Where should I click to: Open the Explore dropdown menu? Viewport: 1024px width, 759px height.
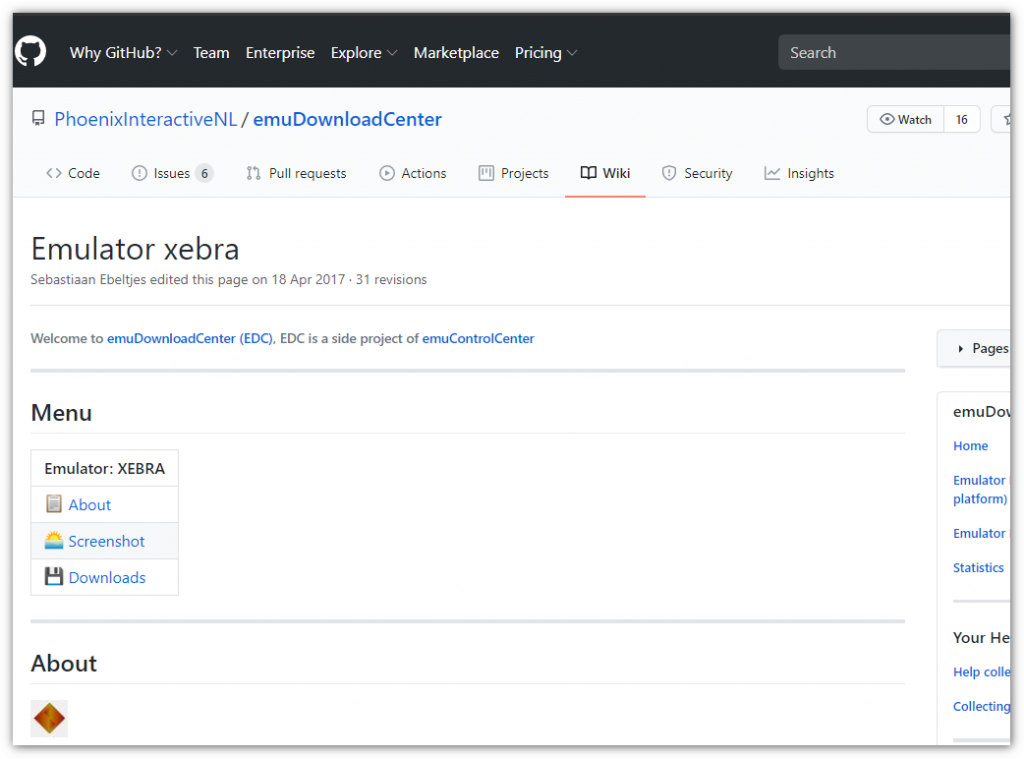[364, 53]
